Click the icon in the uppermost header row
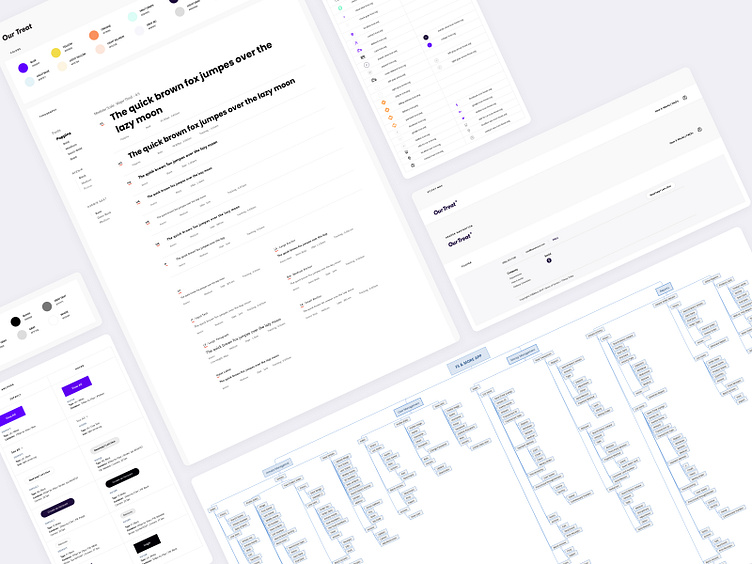Viewport: 752px width, 564px height. coord(685,98)
